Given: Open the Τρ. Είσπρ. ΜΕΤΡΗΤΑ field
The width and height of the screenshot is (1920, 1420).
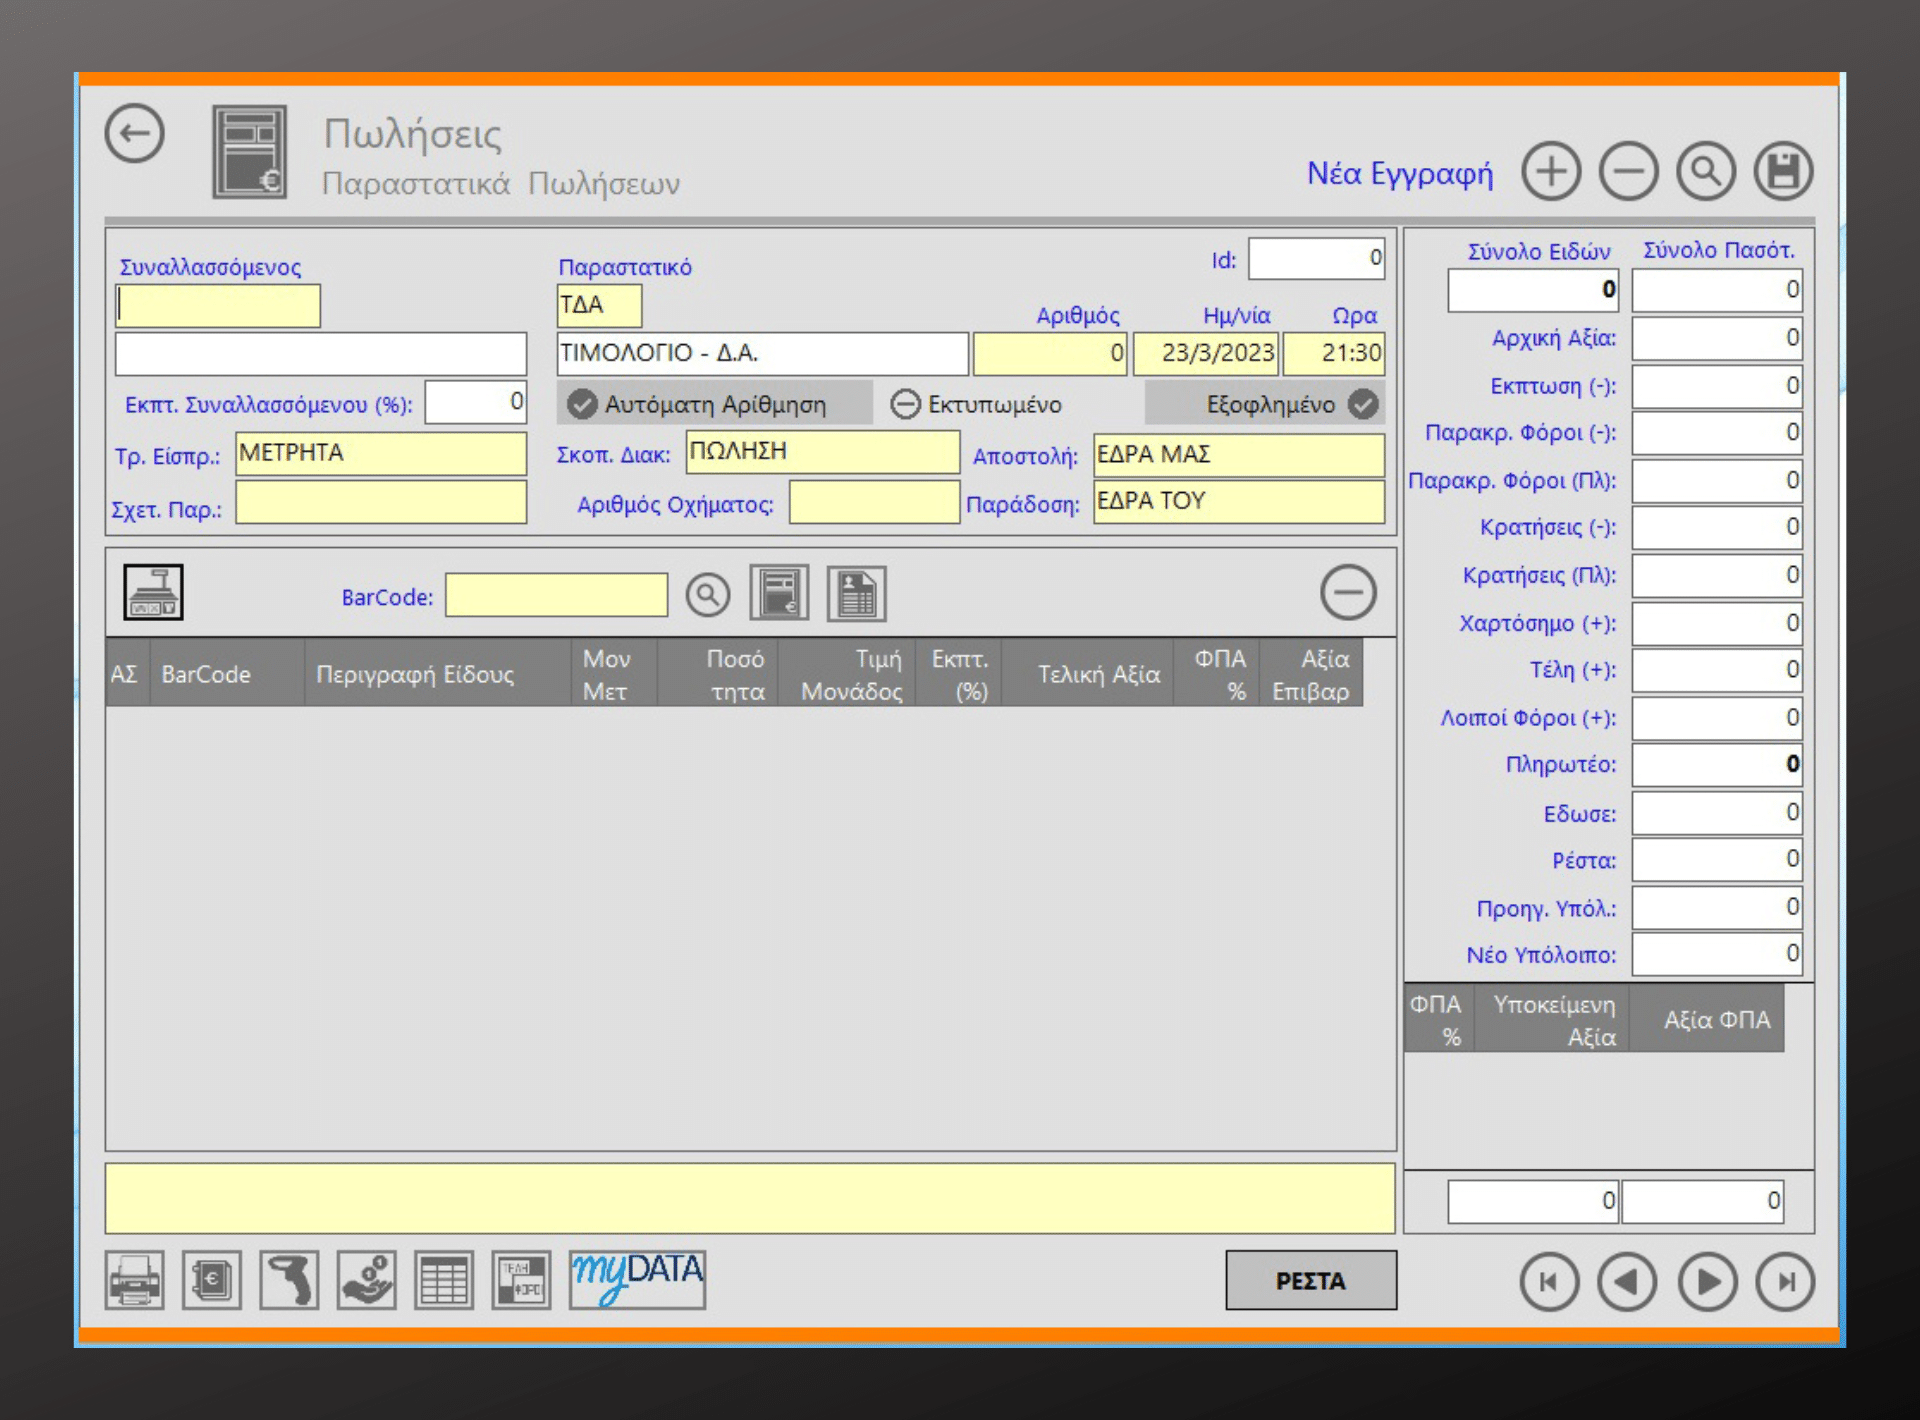Looking at the screenshot, I should [381, 454].
